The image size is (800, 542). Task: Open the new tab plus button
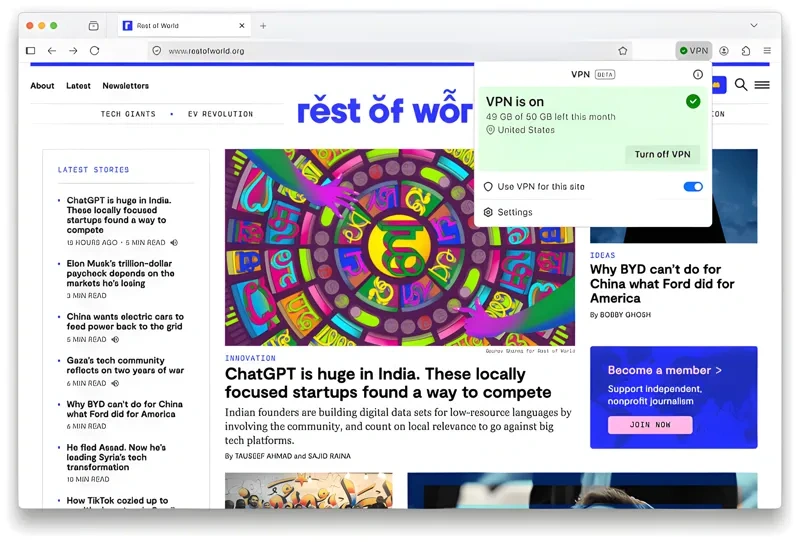pos(263,25)
